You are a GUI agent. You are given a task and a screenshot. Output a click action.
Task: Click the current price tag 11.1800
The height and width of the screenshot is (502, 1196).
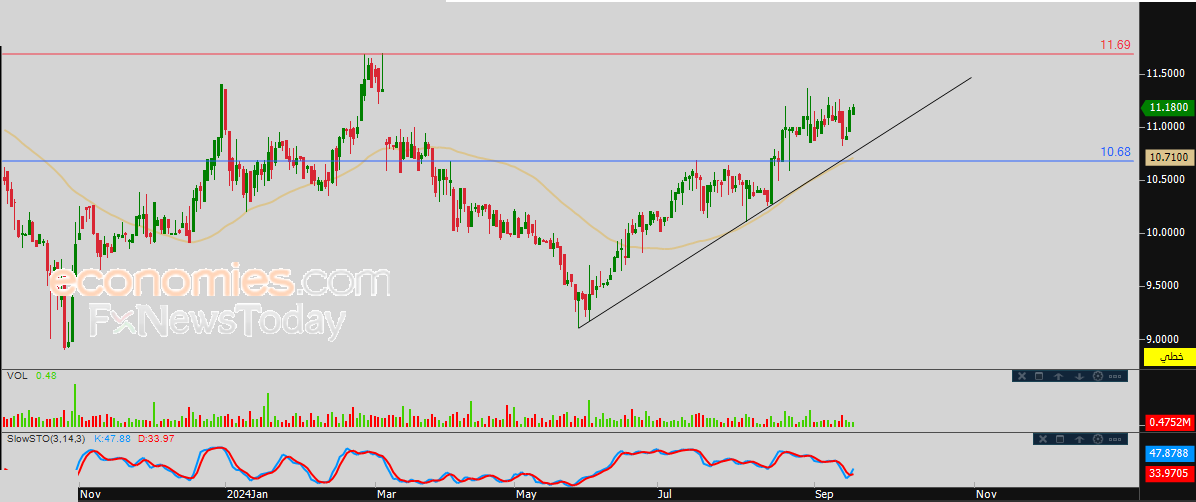point(1167,108)
